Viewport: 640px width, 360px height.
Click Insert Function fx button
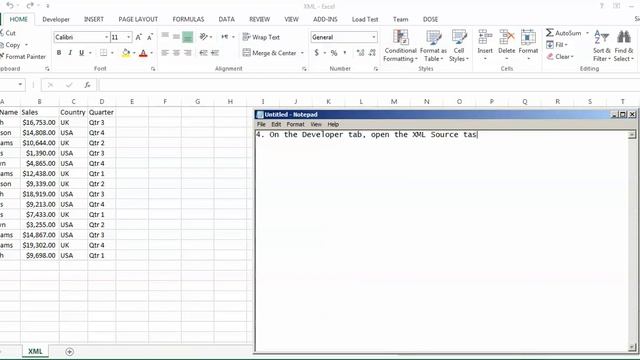coord(87,85)
